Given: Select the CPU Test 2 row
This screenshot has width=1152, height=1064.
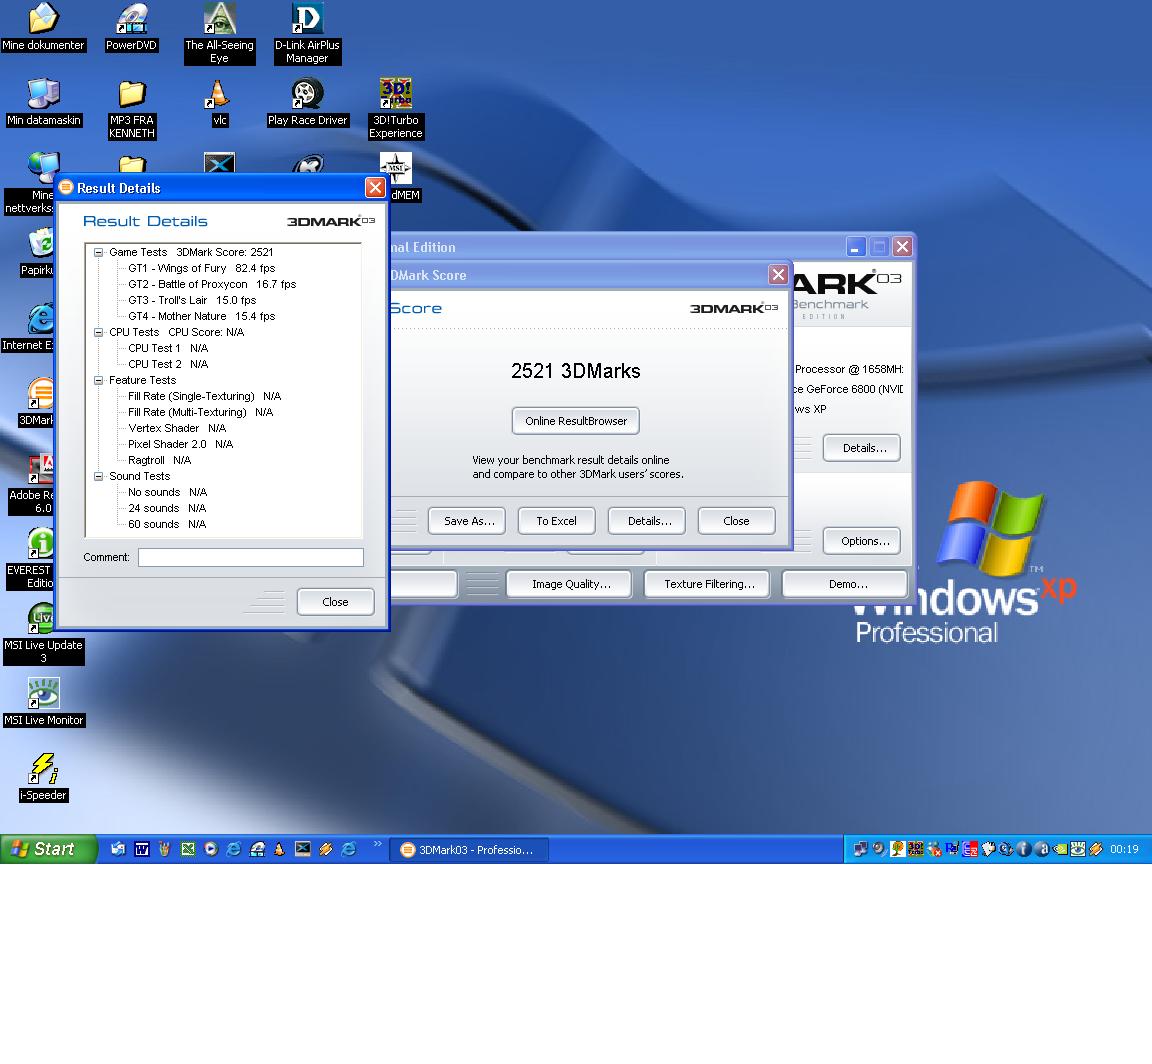Looking at the screenshot, I should click(x=168, y=364).
